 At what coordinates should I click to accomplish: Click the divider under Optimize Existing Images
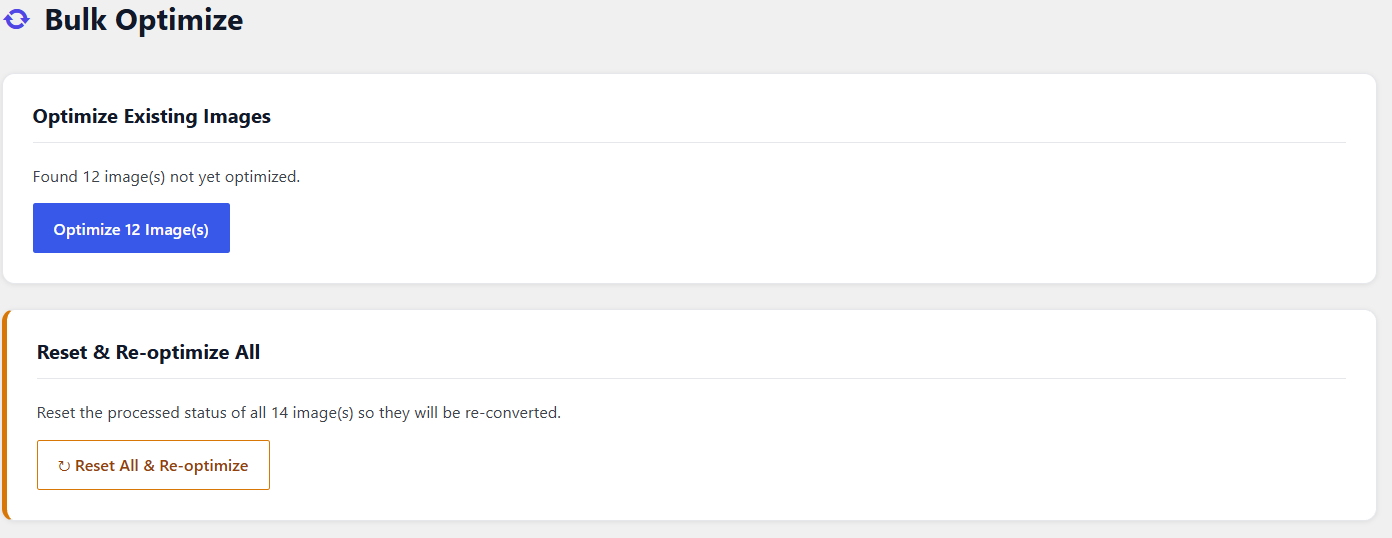point(689,142)
